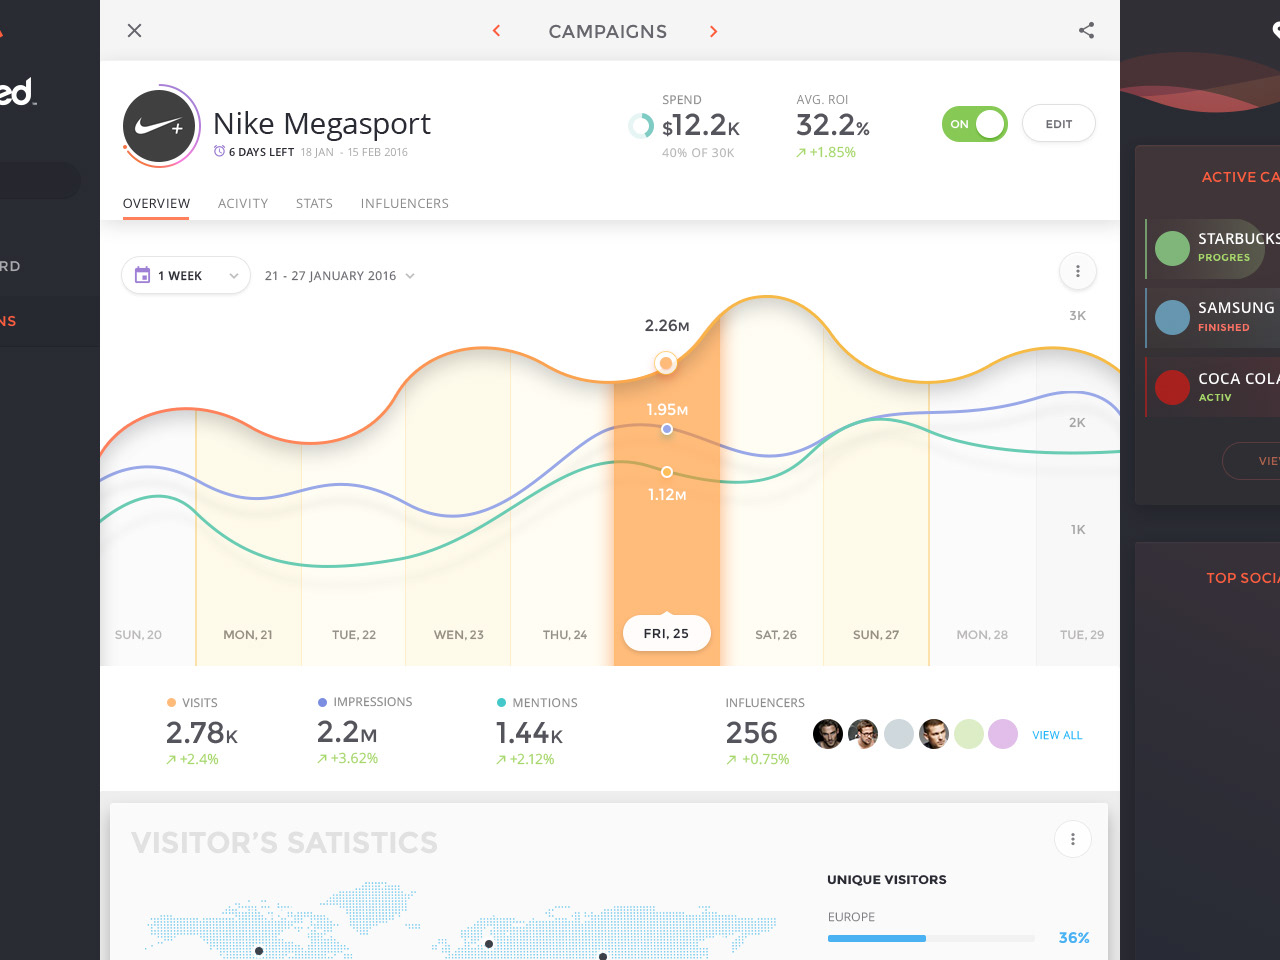Toggle the campaign ON switch off

(974, 124)
